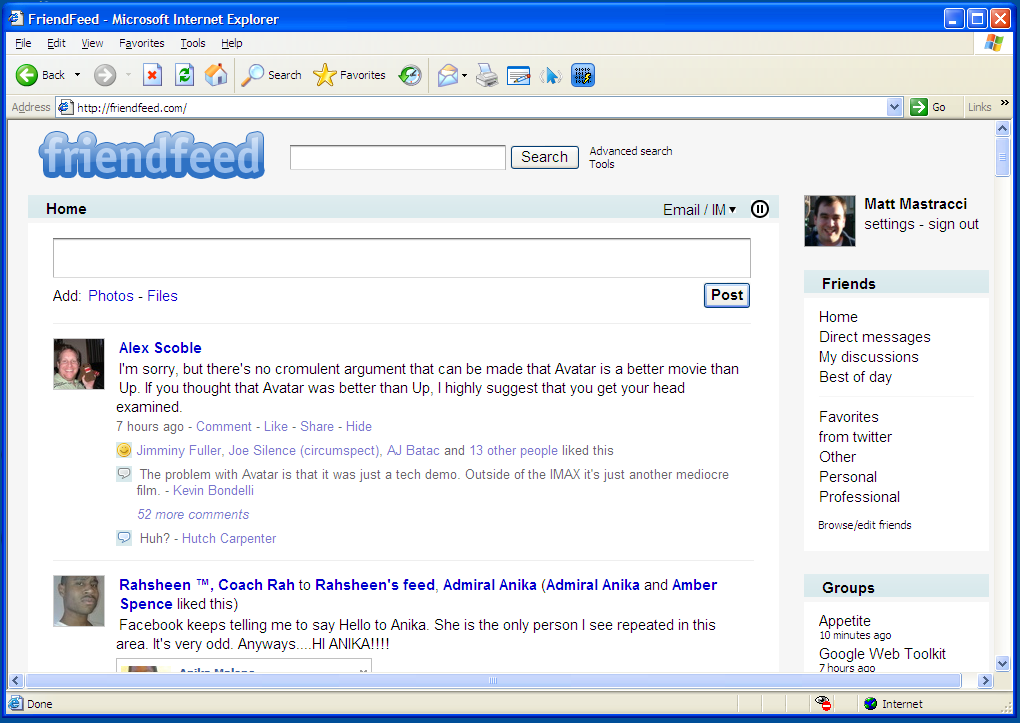Open the File menu
1020x723 pixels.
23,43
